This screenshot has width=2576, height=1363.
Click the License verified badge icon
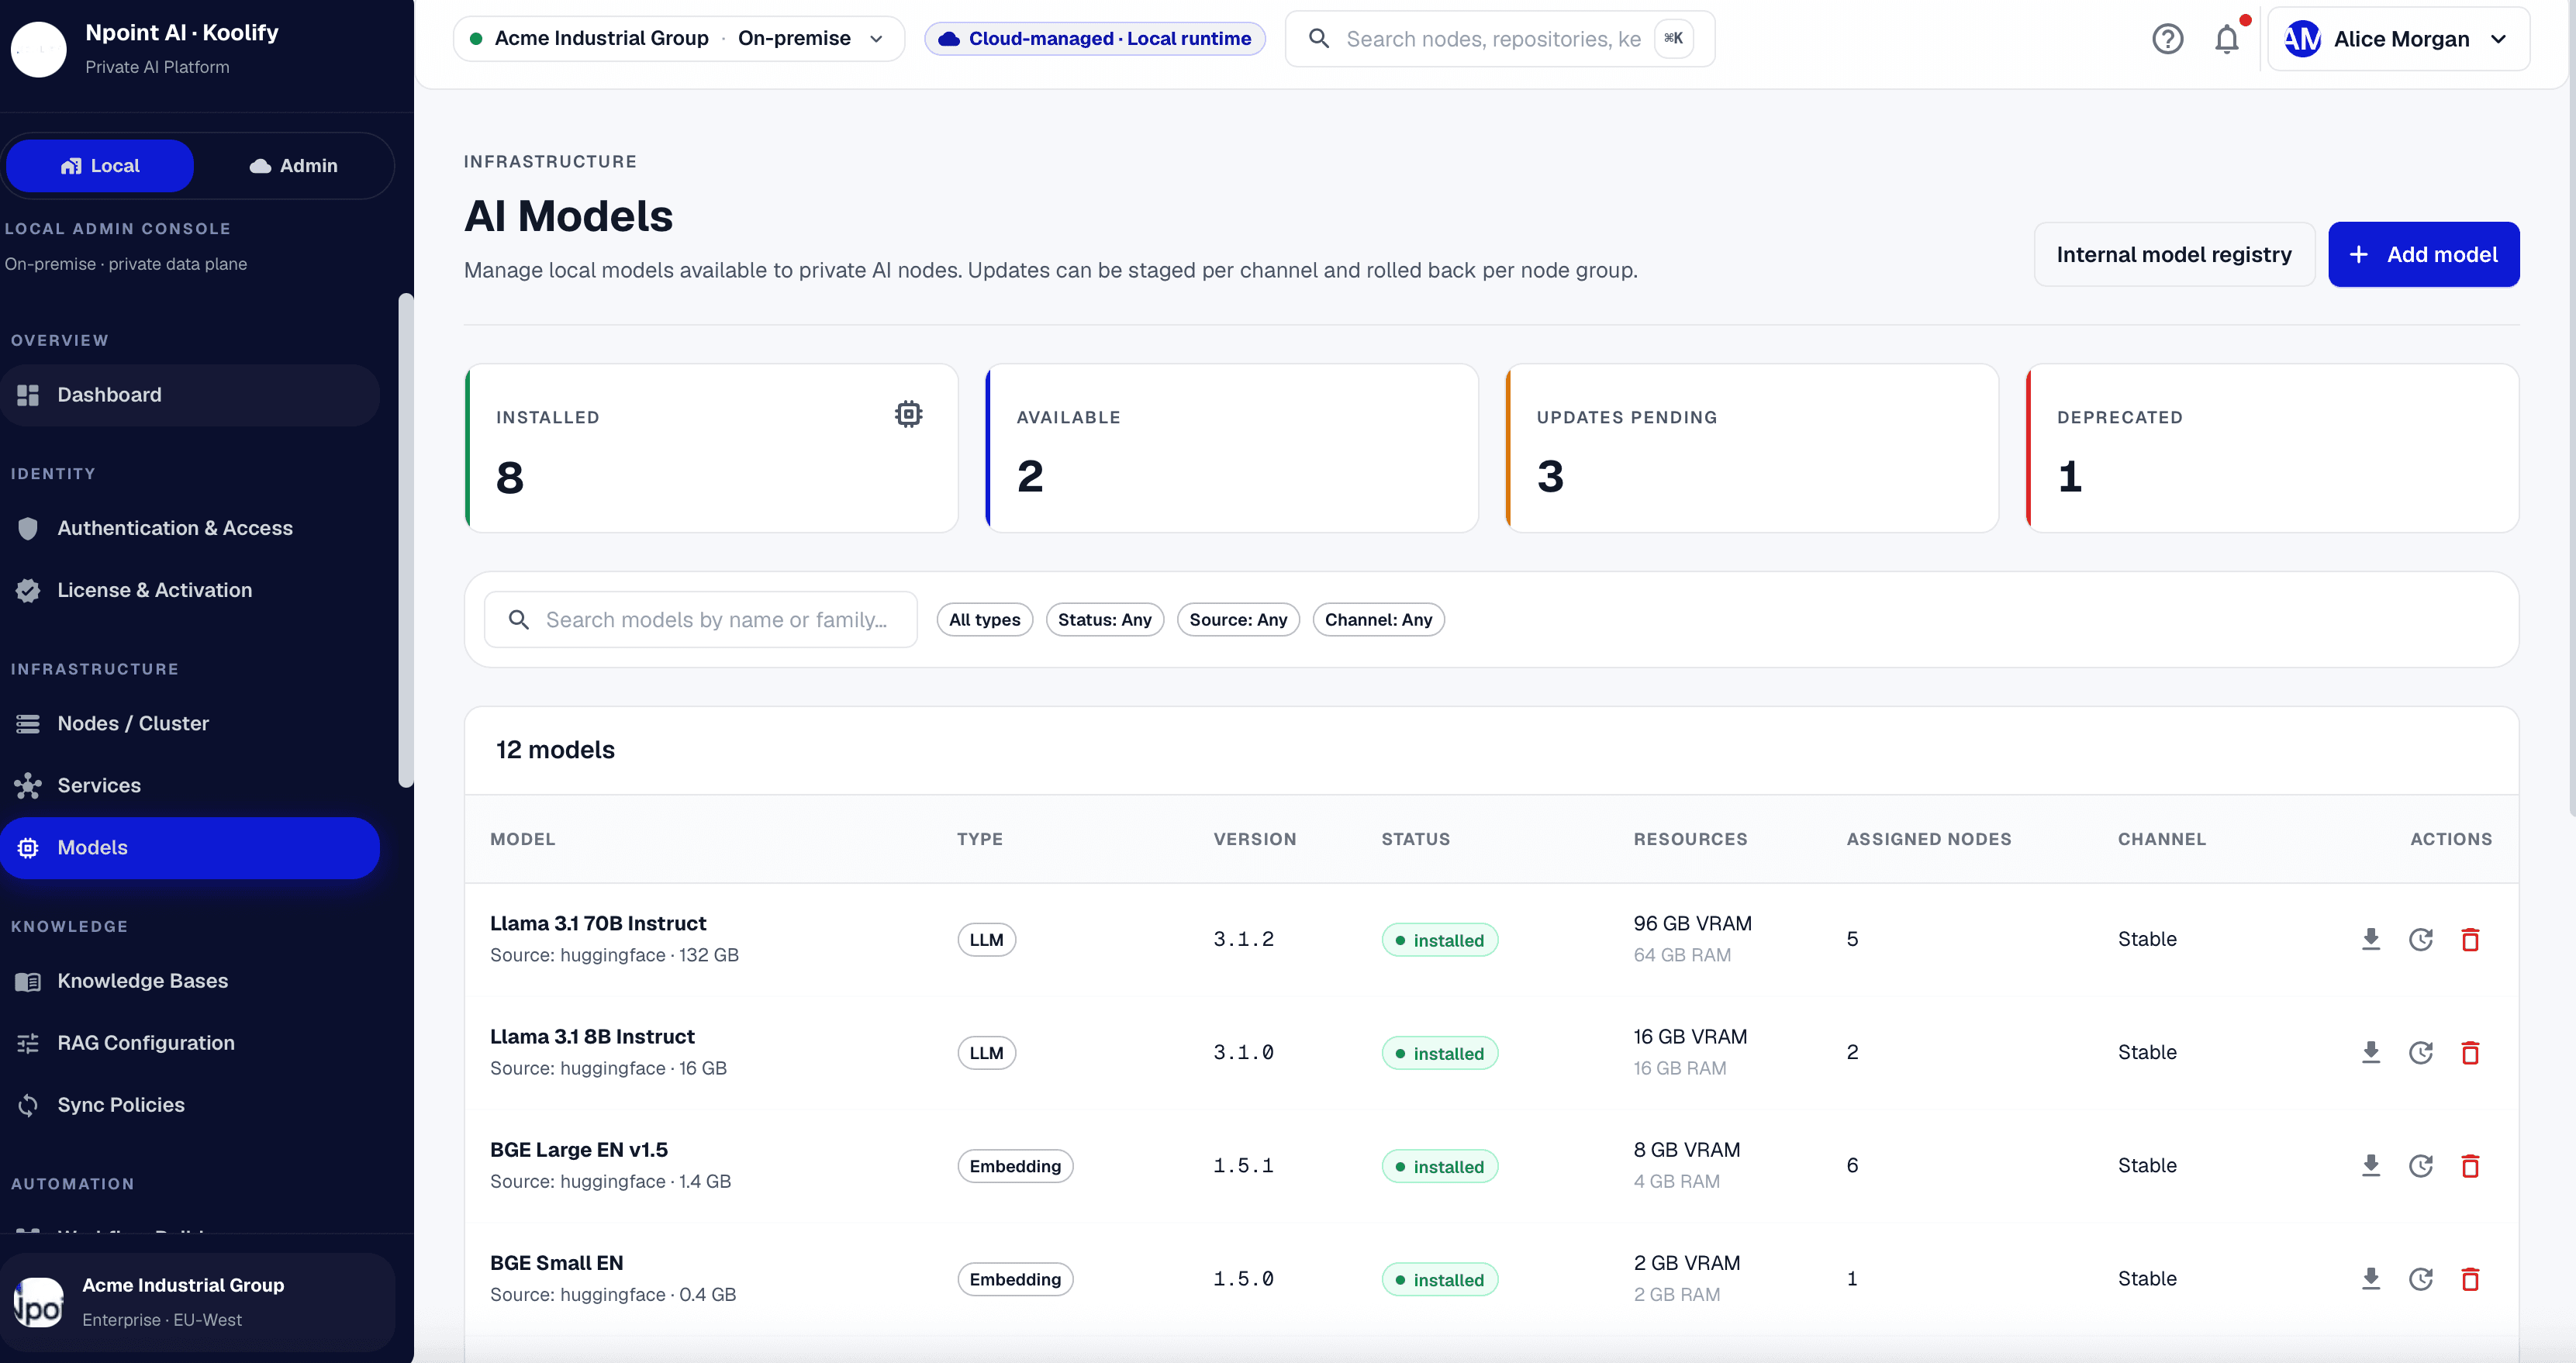click(x=28, y=590)
